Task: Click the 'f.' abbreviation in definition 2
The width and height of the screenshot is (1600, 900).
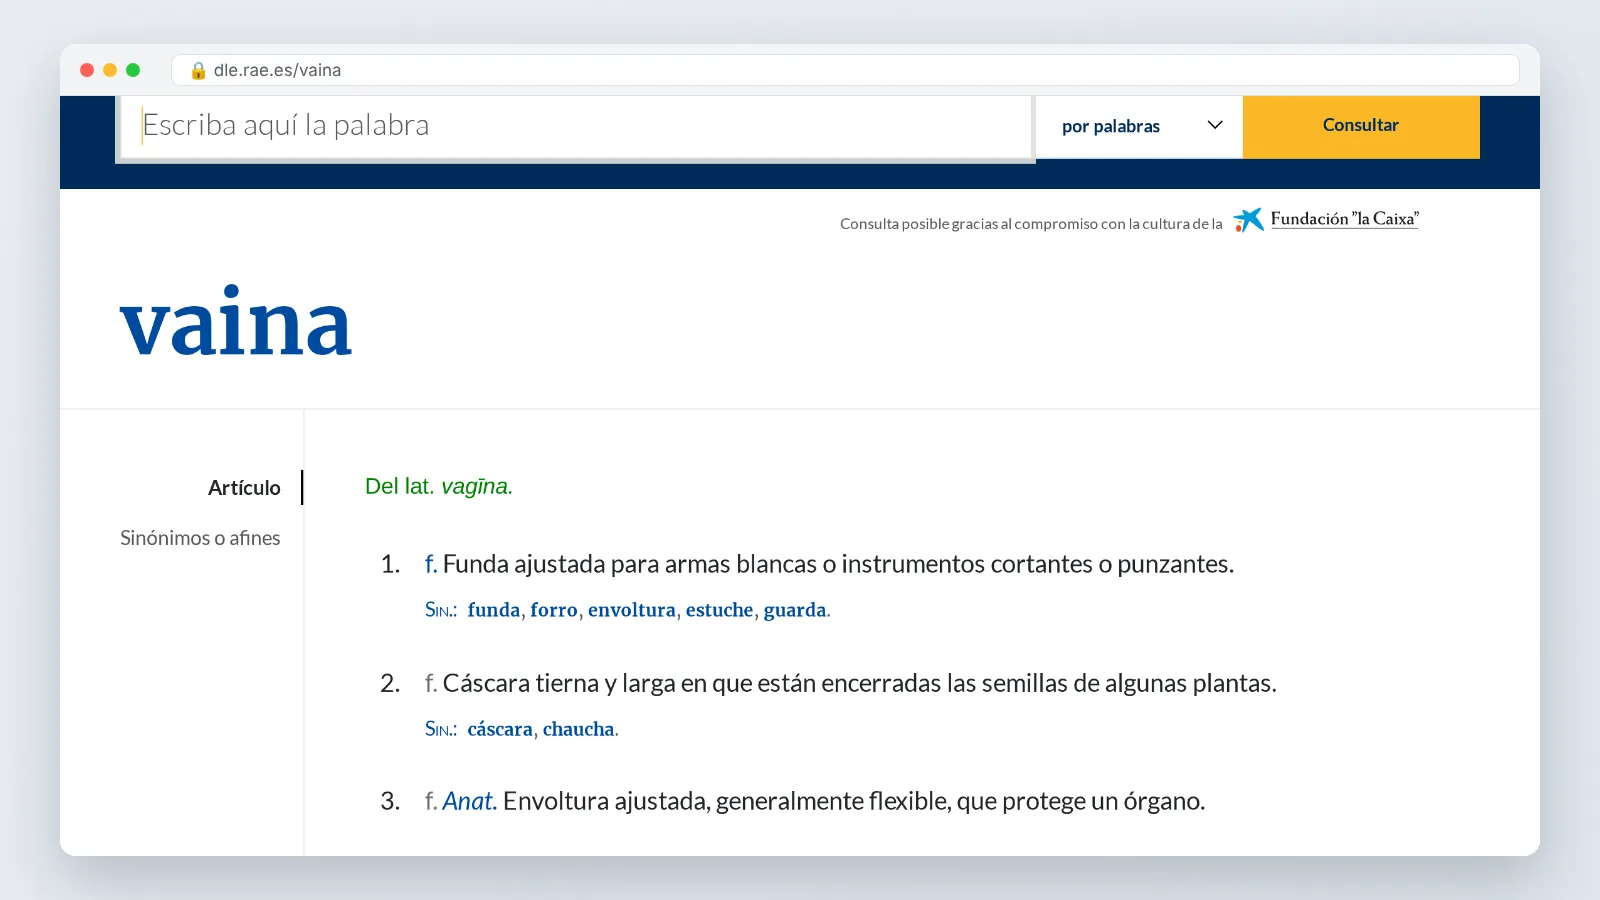Action: click(x=431, y=683)
